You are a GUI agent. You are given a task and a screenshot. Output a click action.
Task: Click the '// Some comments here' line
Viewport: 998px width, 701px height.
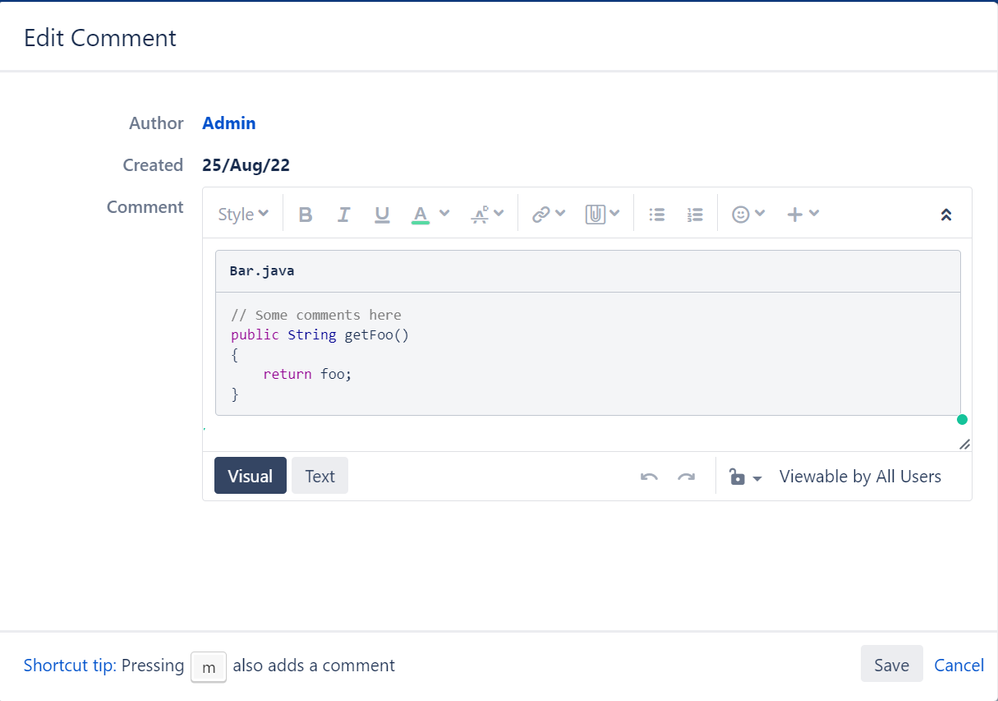click(316, 315)
